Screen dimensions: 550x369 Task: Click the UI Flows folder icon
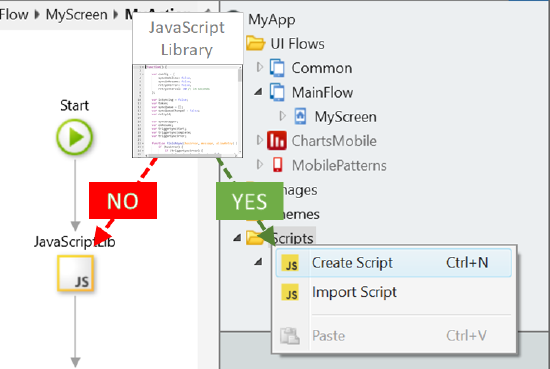coord(255,43)
